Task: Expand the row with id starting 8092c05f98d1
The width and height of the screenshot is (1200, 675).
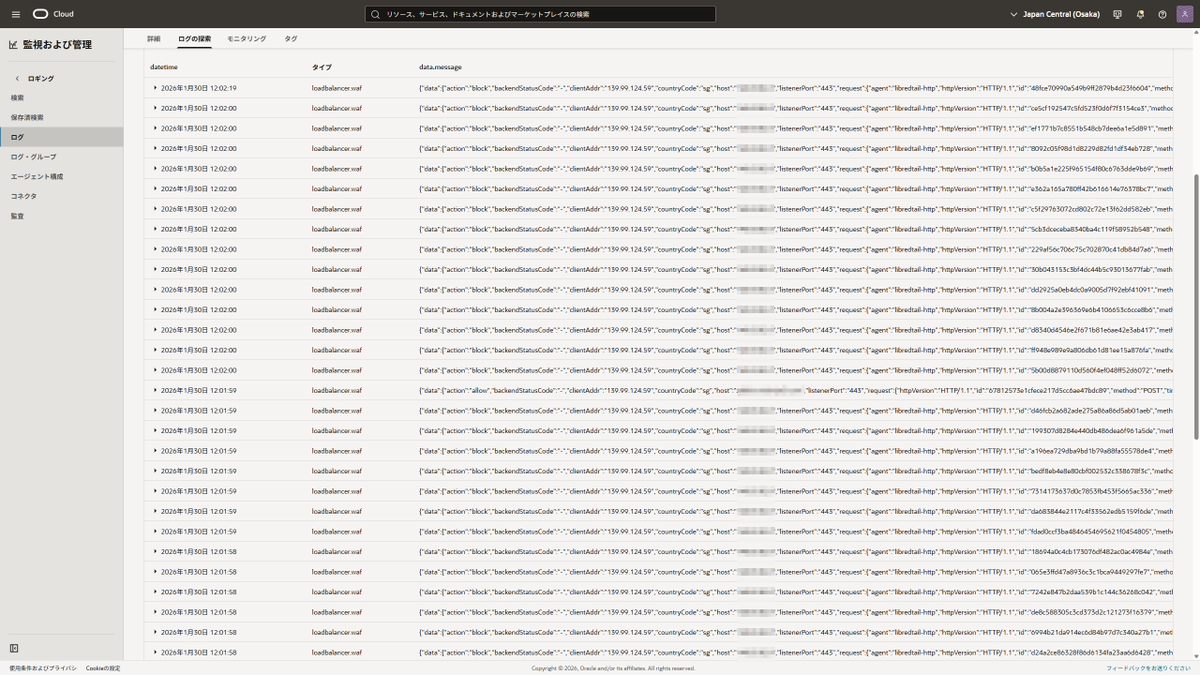Action: (x=155, y=148)
